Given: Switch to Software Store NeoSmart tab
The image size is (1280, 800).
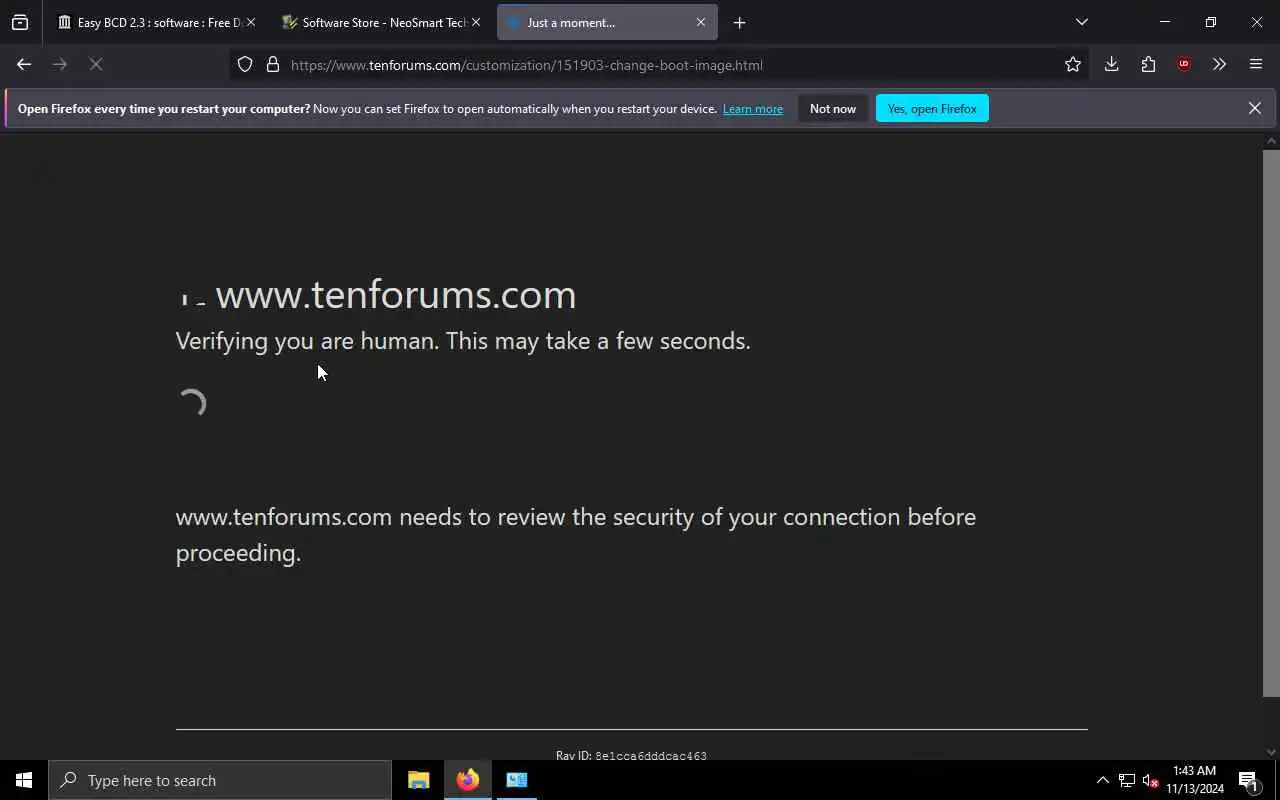Looking at the screenshot, I should (x=375, y=22).
